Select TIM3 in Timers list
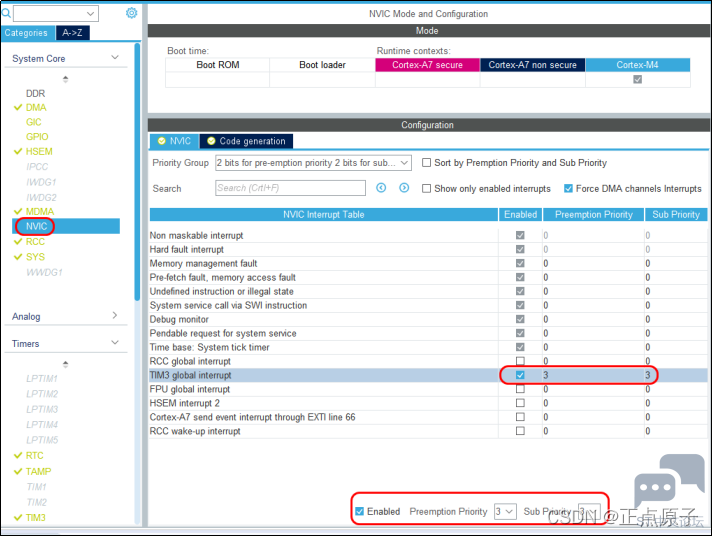Image resolution: width=713 pixels, height=537 pixels. tap(35, 518)
